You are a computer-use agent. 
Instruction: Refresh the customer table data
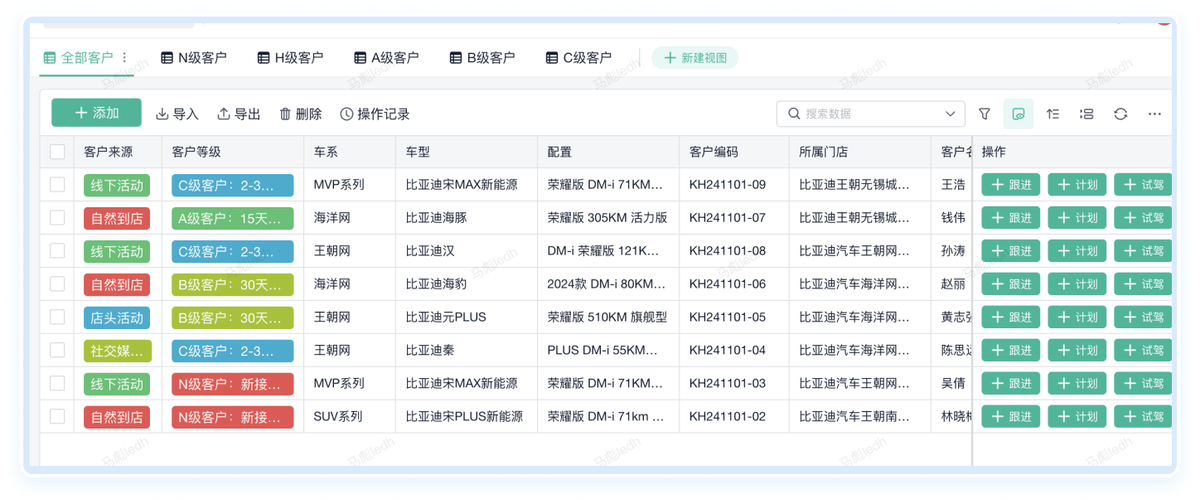click(x=1121, y=114)
